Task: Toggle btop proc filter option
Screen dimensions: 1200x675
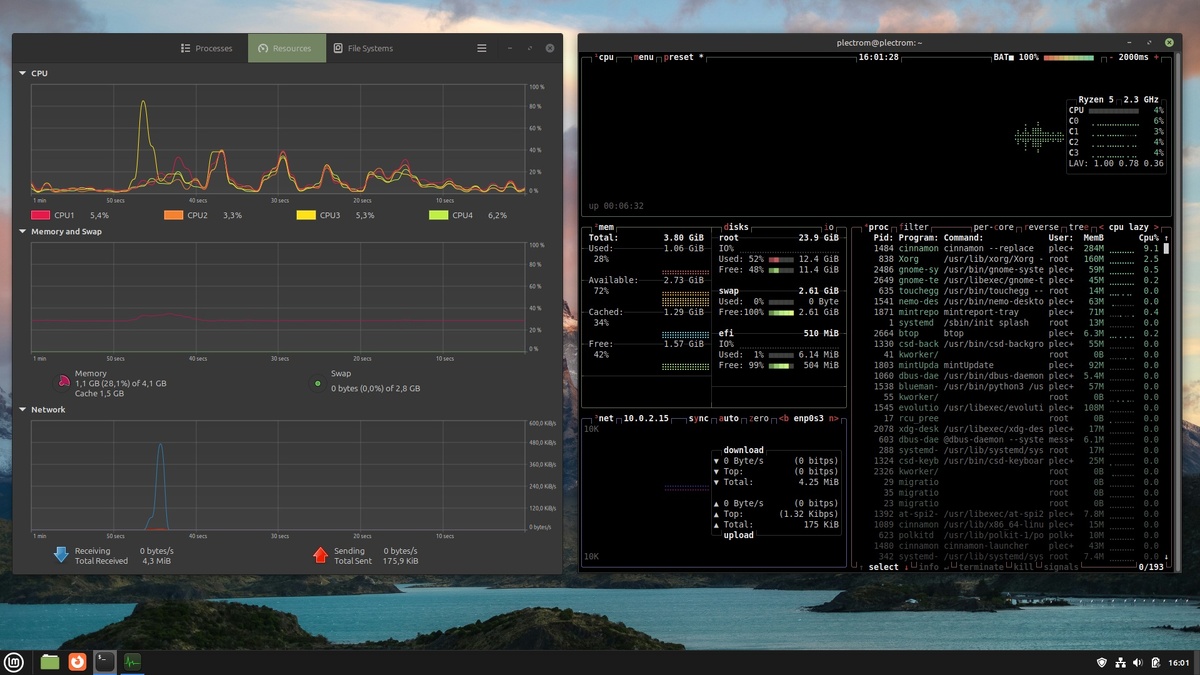Action: click(x=914, y=227)
